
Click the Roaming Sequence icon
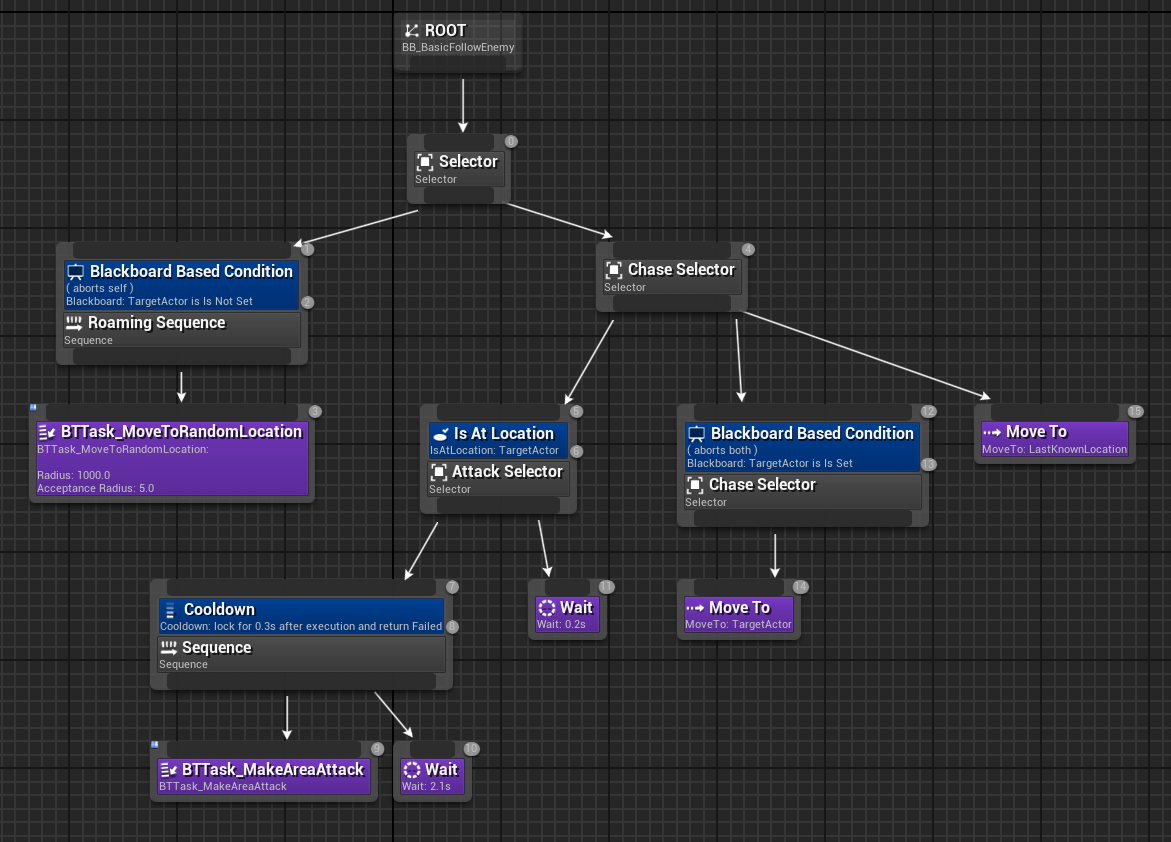point(73,323)
